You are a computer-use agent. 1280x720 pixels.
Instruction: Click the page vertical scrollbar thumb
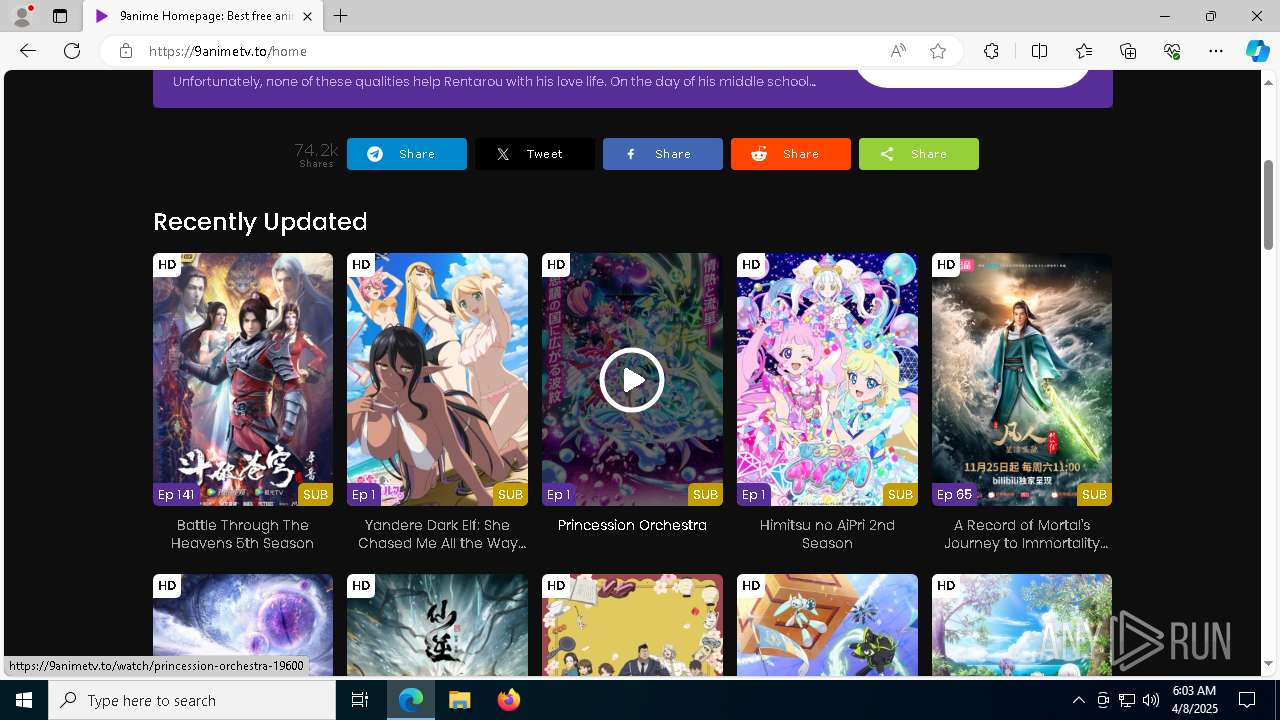1268,205
